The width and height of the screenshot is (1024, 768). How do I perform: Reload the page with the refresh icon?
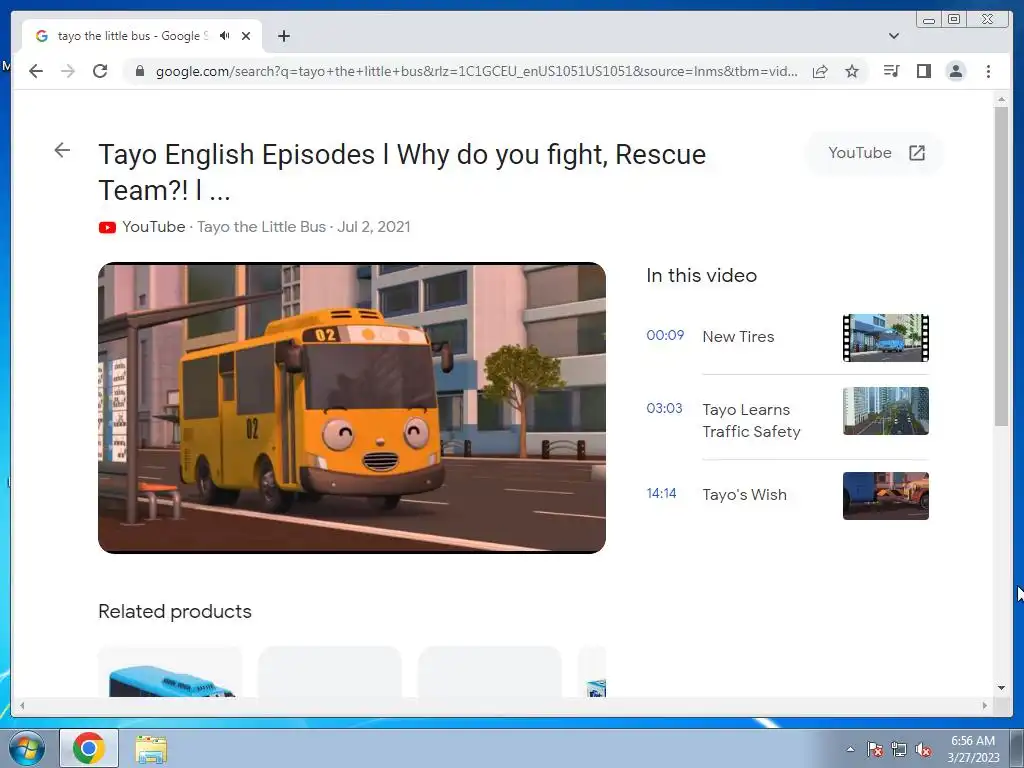(x=100, y=71)
